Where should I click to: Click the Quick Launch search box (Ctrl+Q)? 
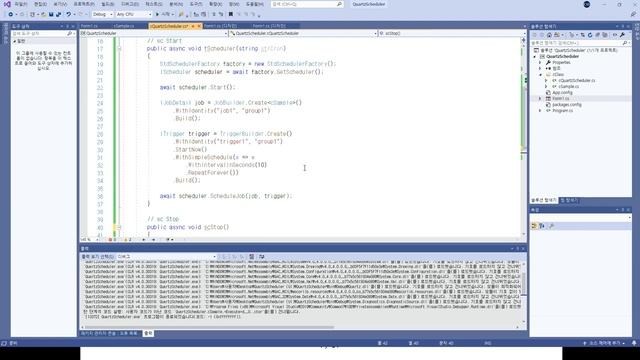(x=307, y=4)
